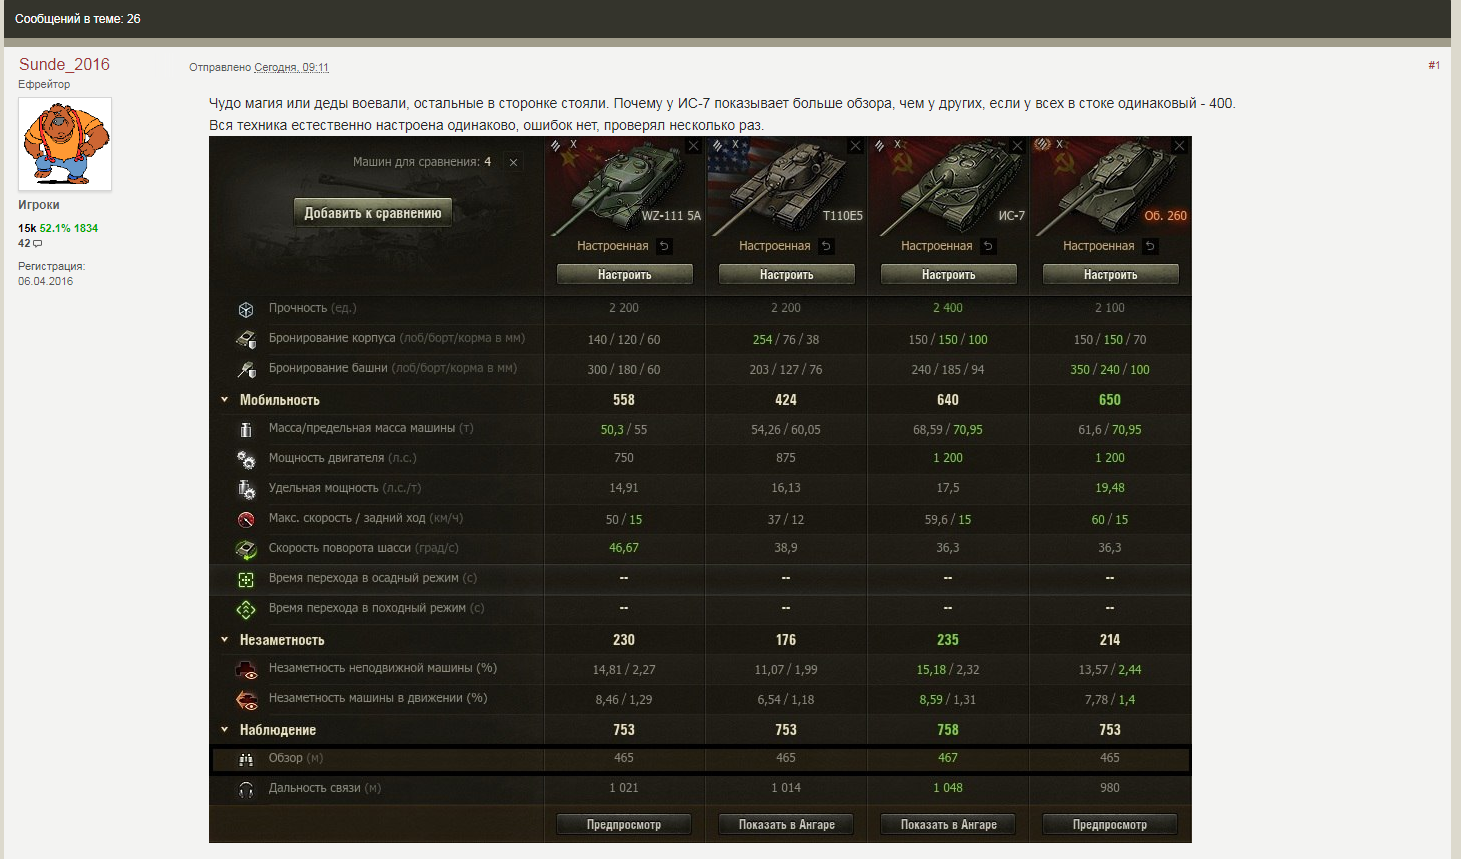Click the Скорость поворота шасси icon
This screenshot has height=859, width=1461.
coord(246,549)
